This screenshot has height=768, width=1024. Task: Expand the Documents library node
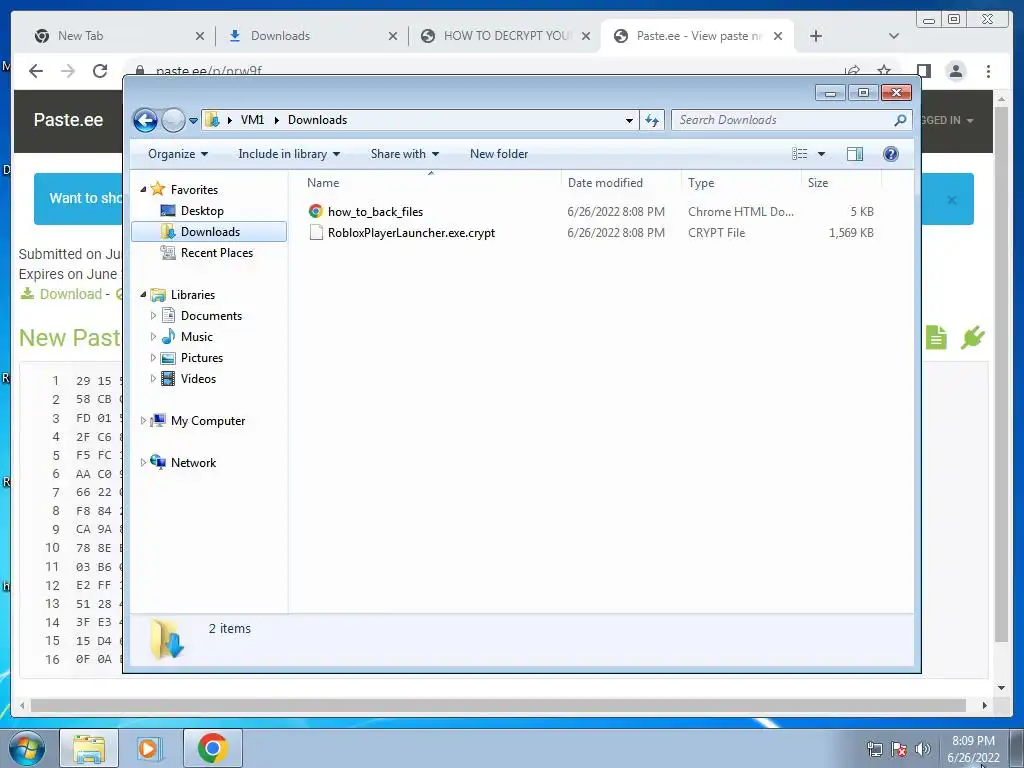point(153,316)
